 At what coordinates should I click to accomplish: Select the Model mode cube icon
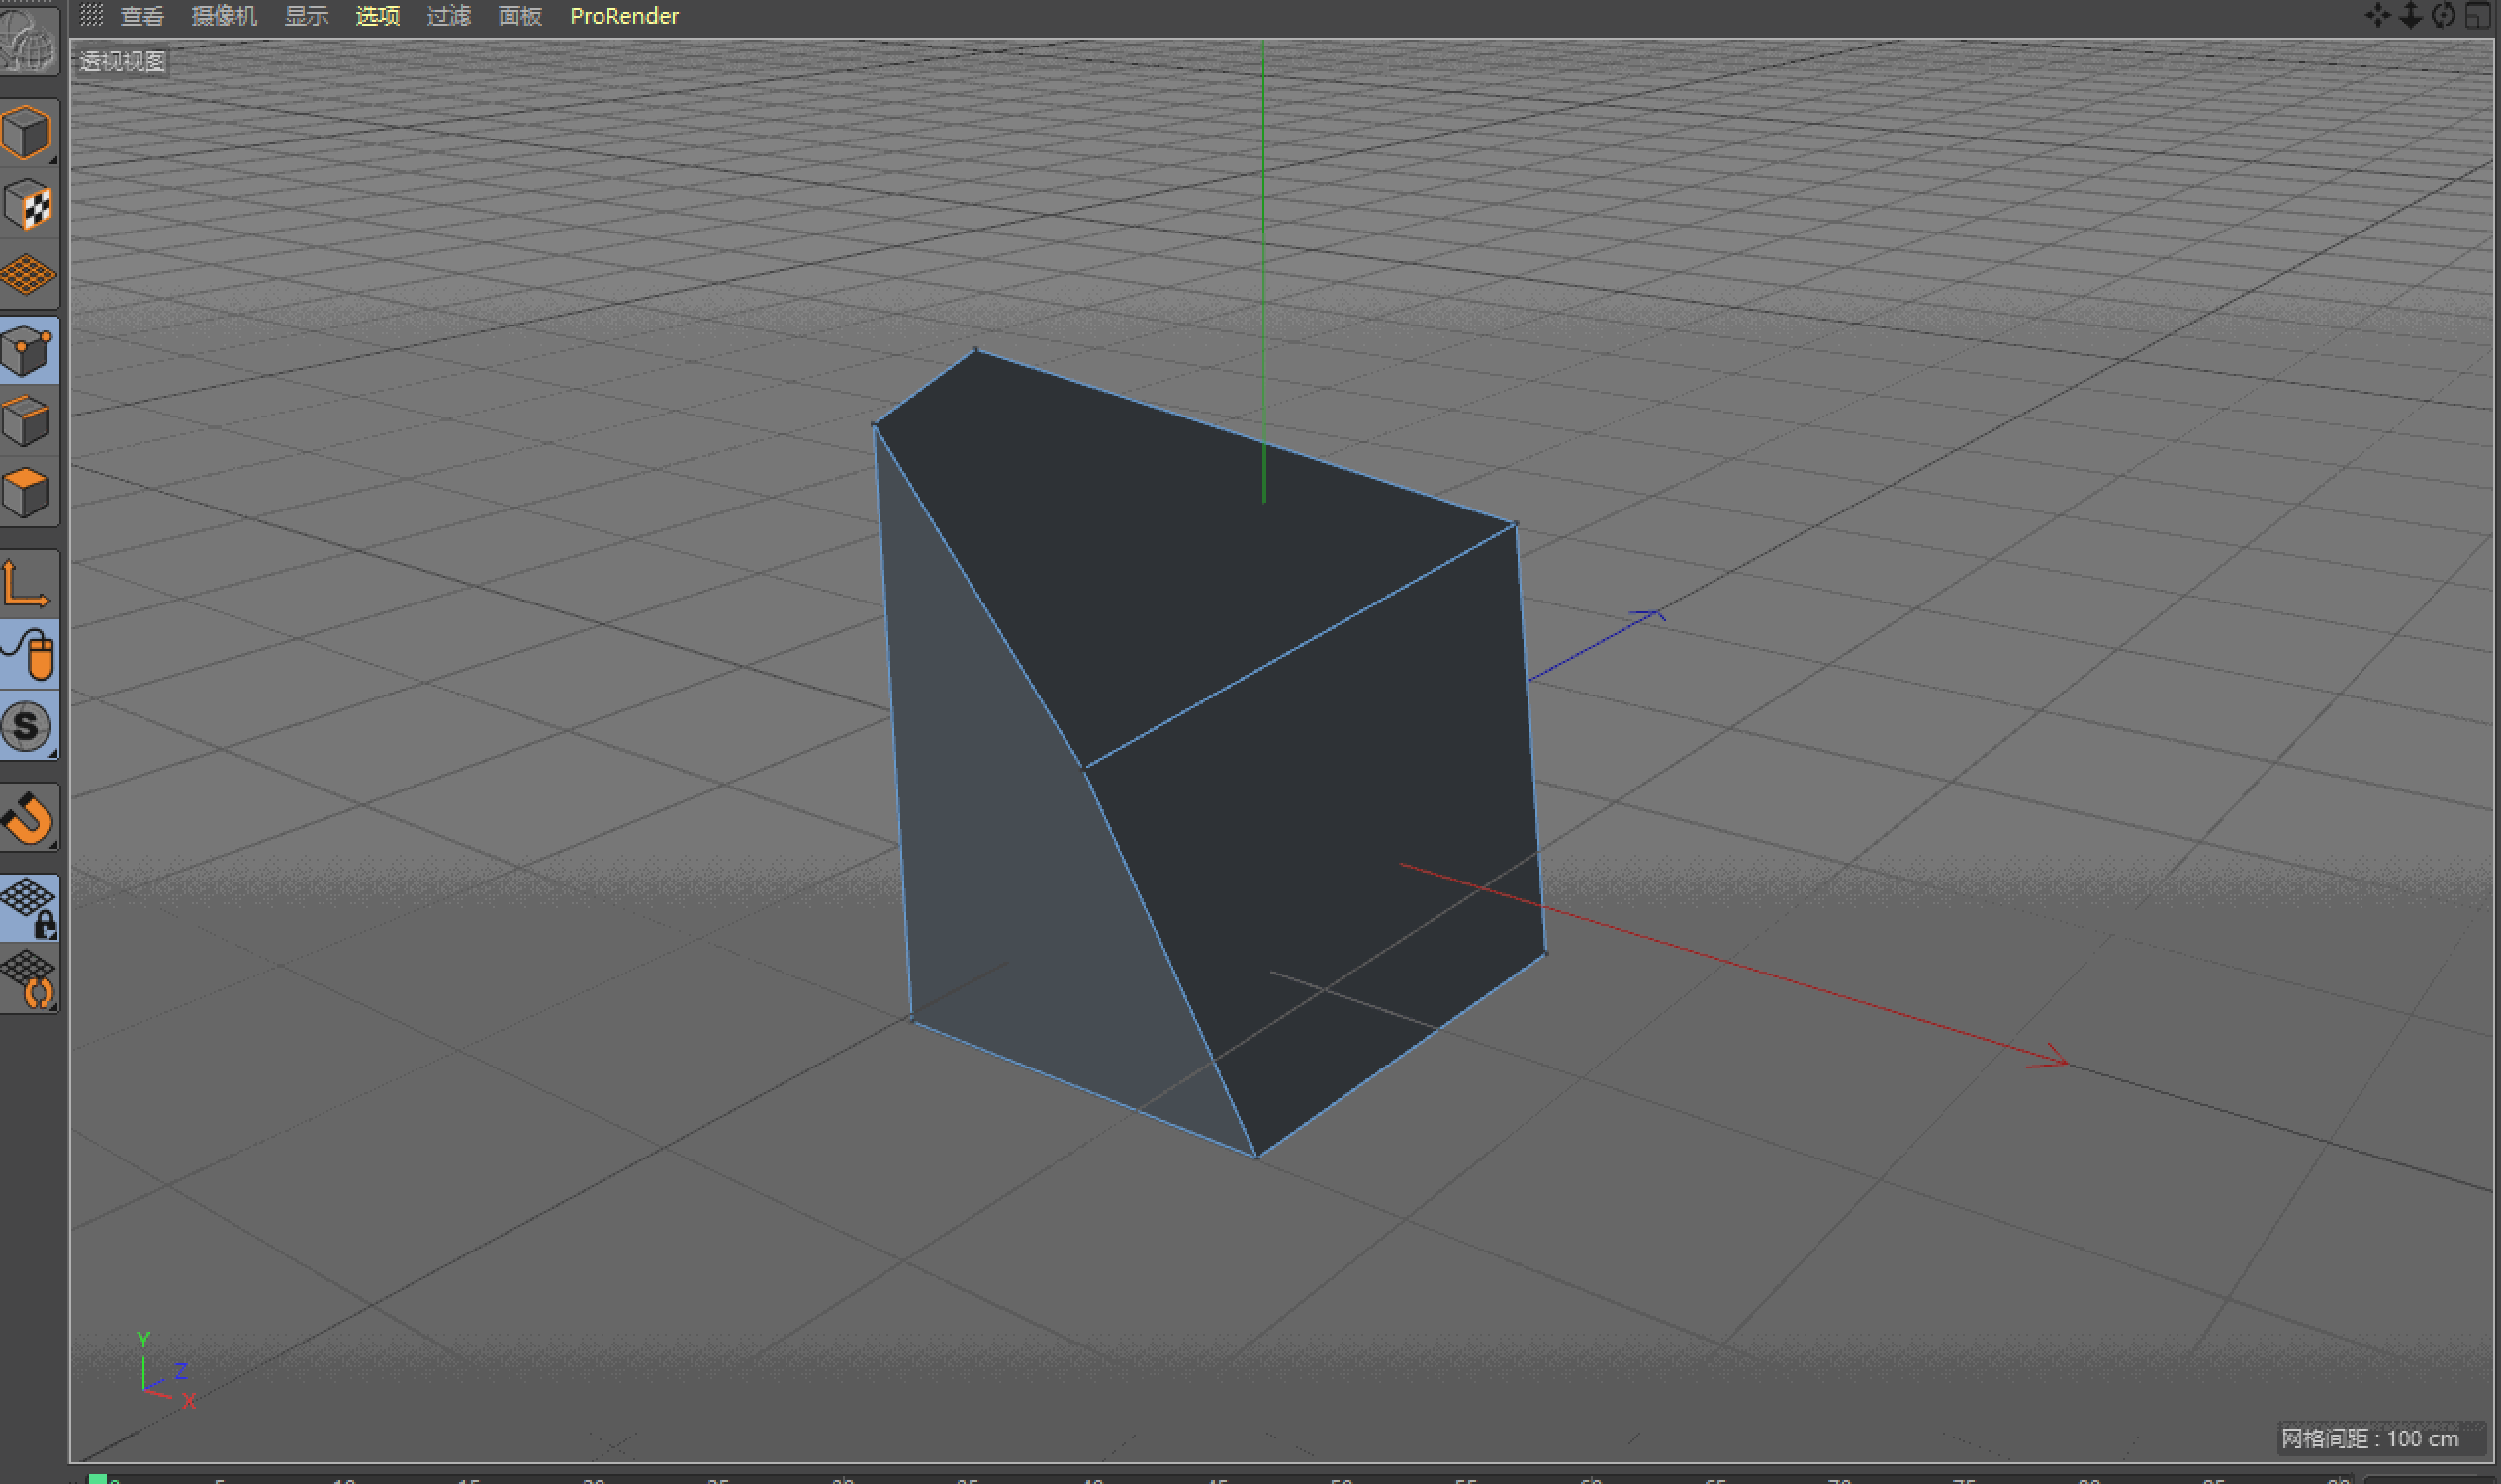27,132
